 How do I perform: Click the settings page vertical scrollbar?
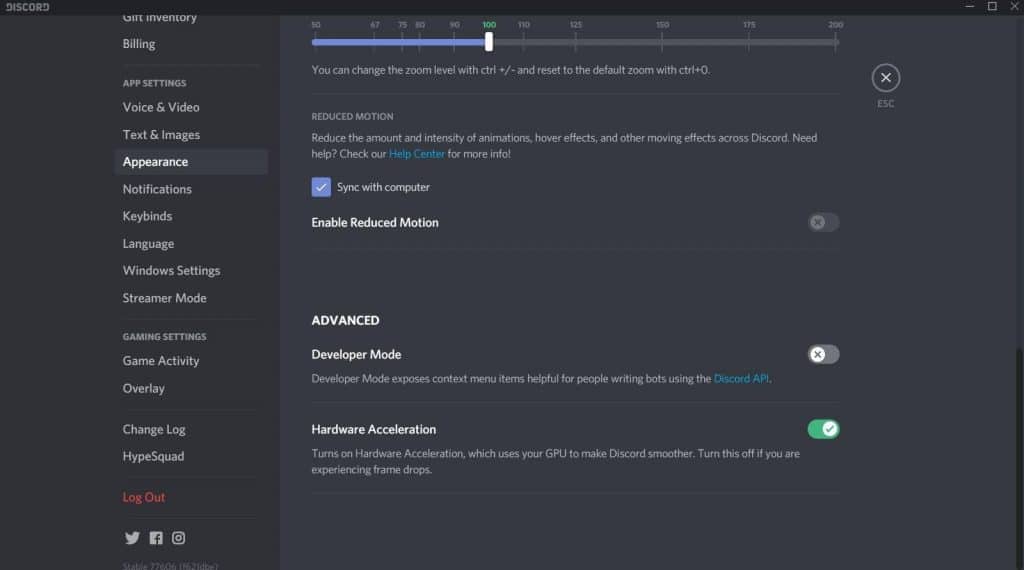(x=1019, y=450)
